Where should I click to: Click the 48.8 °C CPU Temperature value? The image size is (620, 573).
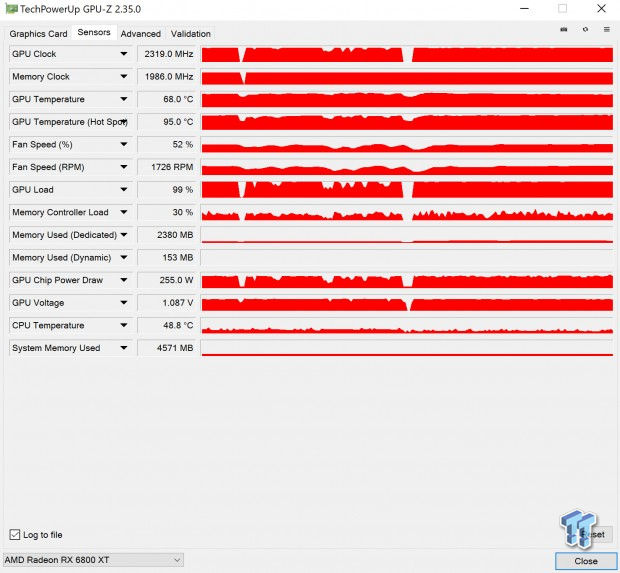coord(167,325)
